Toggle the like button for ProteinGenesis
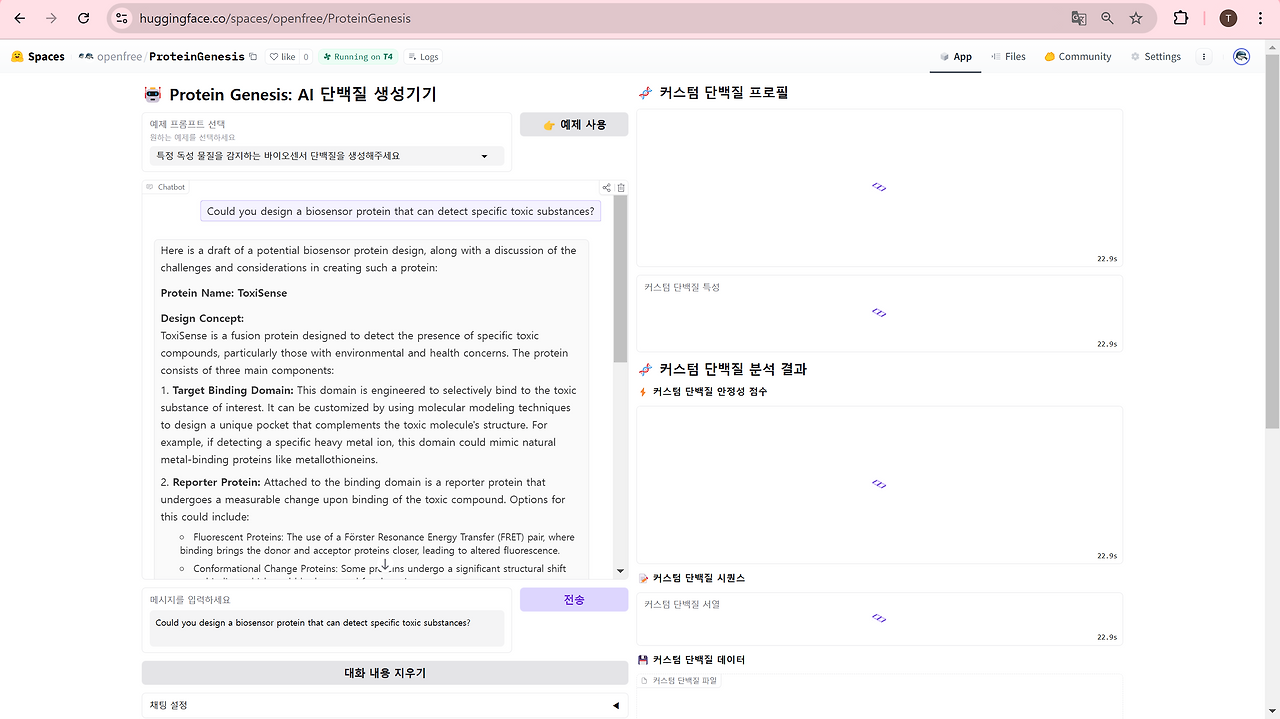This screenshot has width=1280, height=719. click(283, 57)
